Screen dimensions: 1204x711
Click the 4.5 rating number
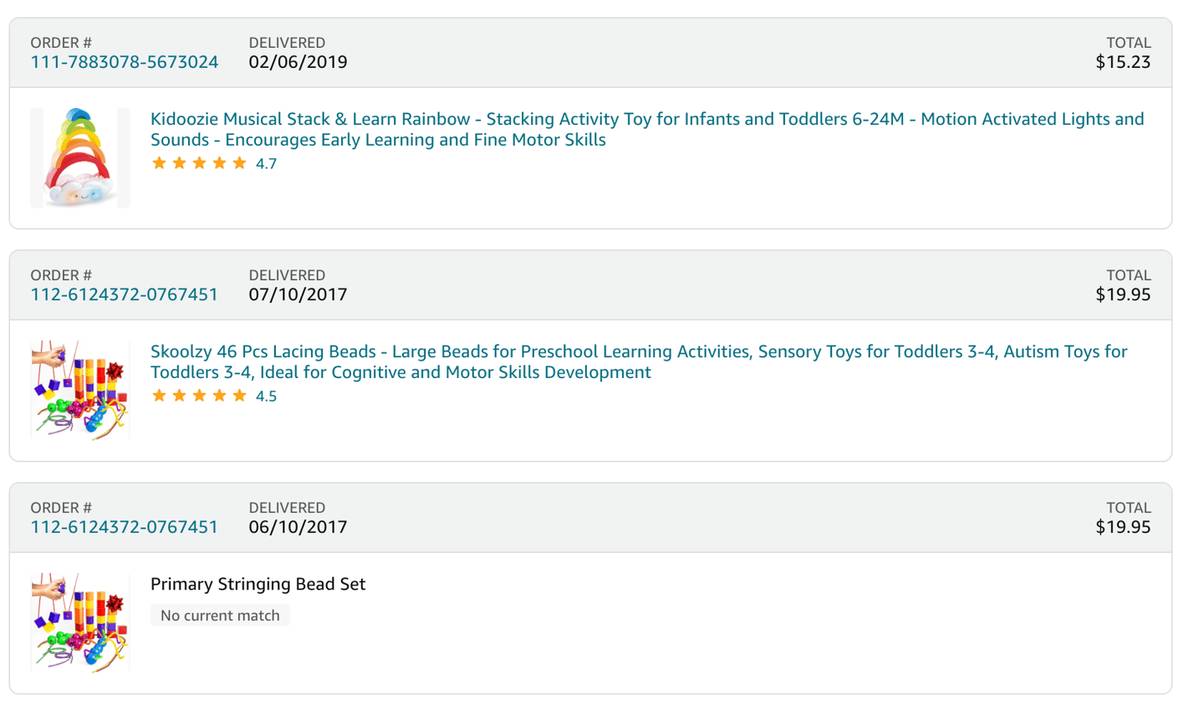pos(266,396)
